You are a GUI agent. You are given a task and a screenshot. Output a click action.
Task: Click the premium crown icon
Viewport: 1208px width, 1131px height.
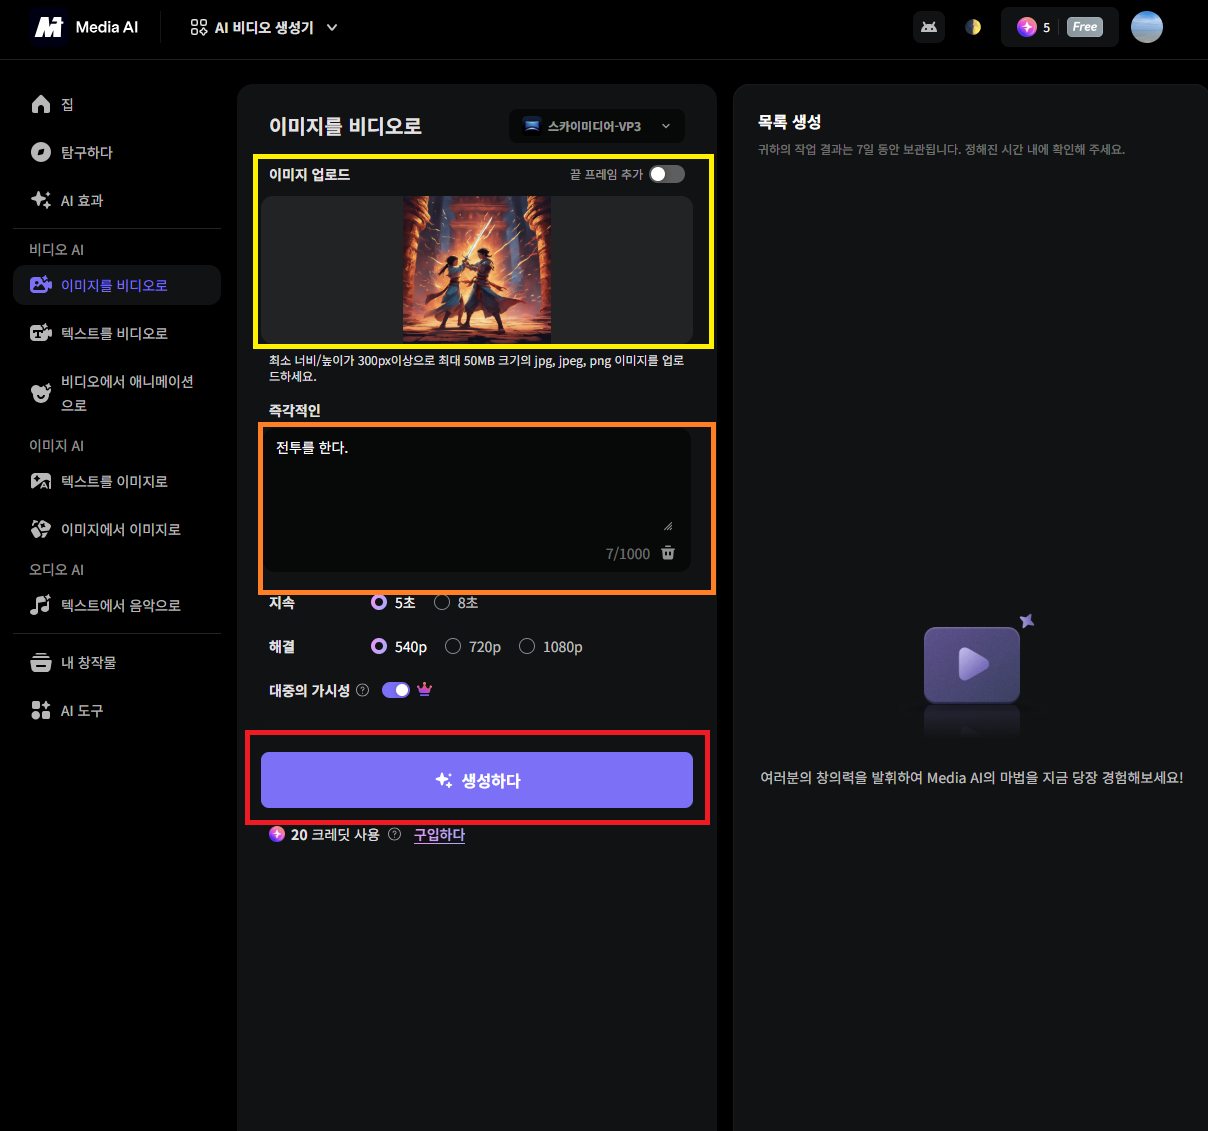coord(424,689)
